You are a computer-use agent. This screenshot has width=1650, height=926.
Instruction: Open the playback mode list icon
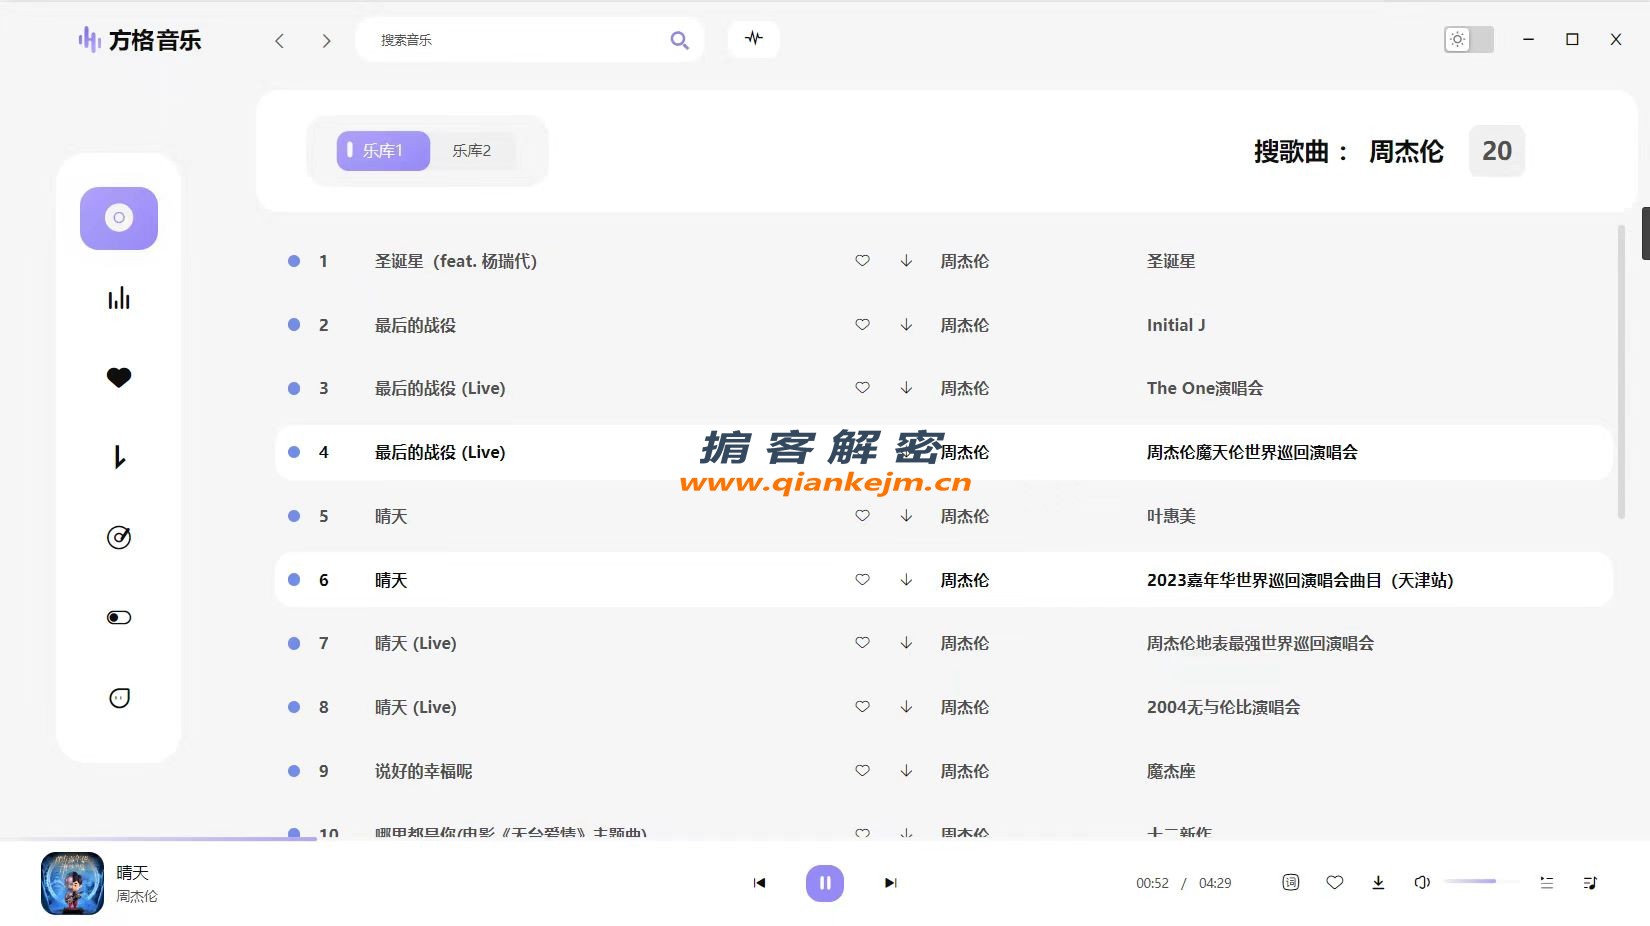1547,882
